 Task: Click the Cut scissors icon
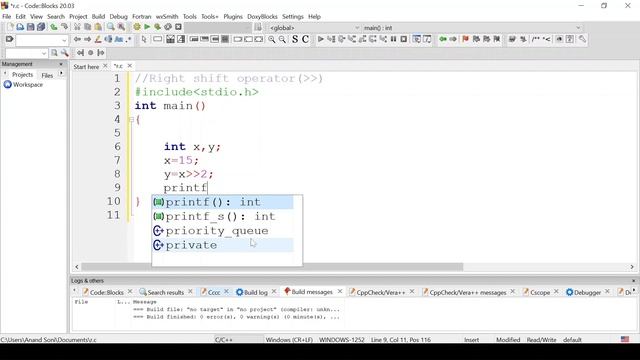pos(77,27)
